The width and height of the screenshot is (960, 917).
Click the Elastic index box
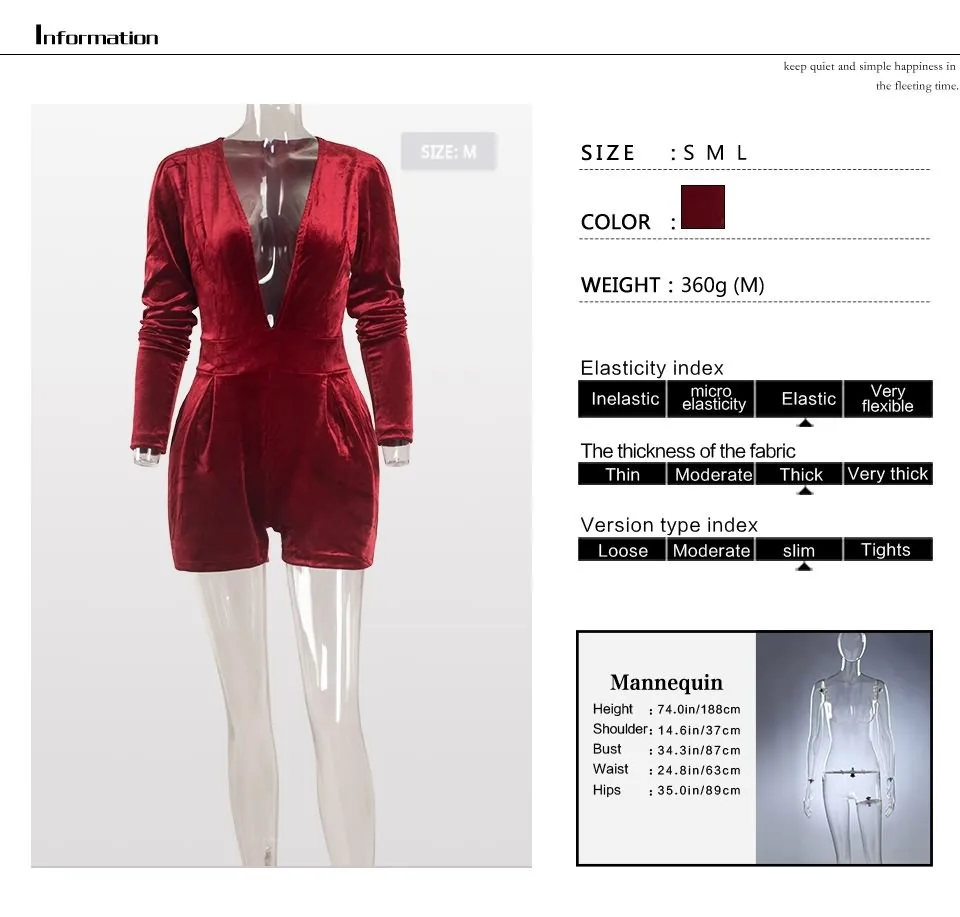(800, 399)
